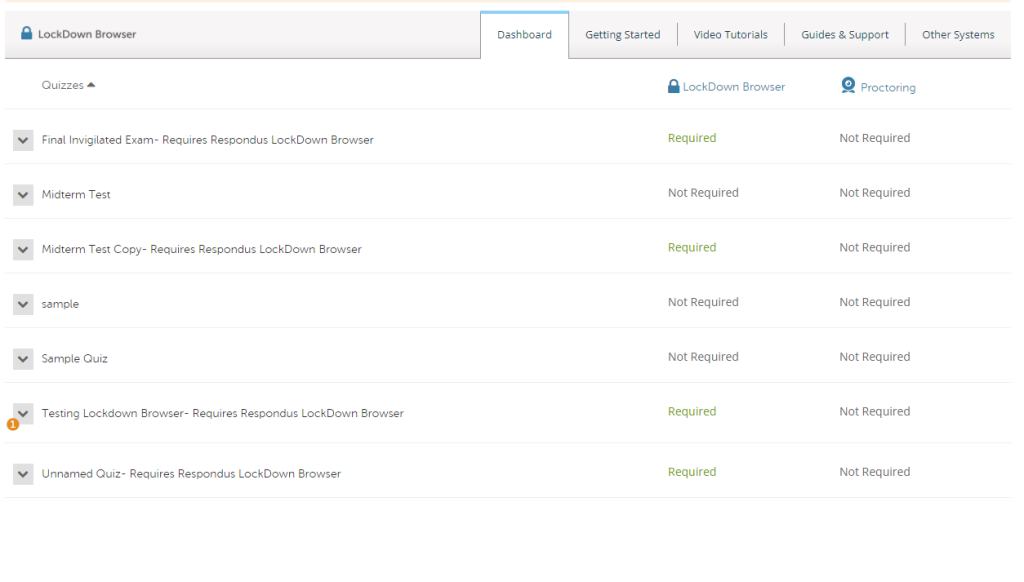Open the Guides & Support page
The image size is (1024, 582).
point(844,33)
